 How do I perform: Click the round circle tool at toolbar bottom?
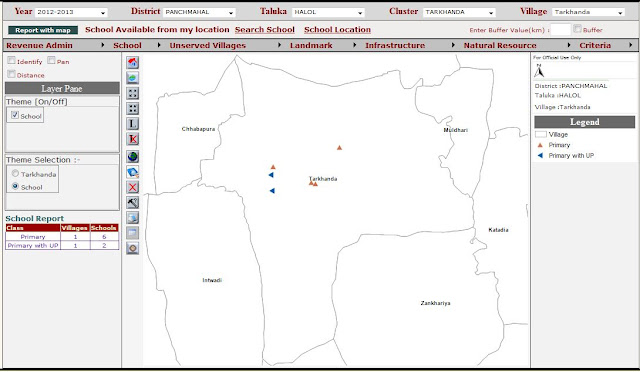(133, 248)
